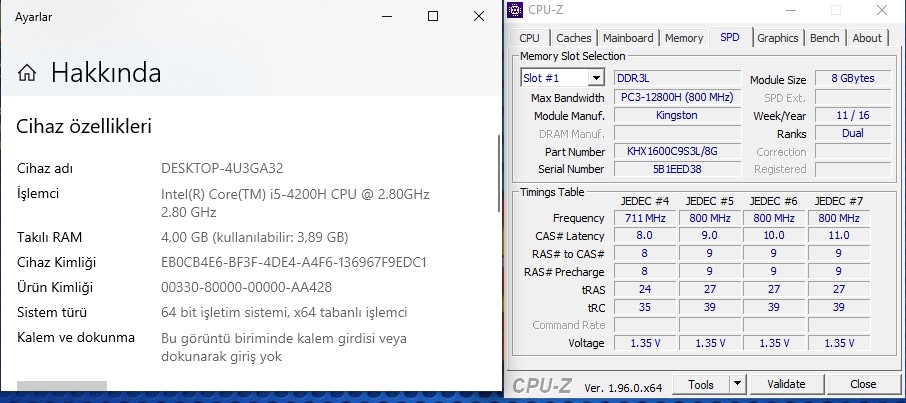The height and width of the screenshot is (403, 906).
Task: Switch to the CPU tab
Action: (x=529, y=38)
